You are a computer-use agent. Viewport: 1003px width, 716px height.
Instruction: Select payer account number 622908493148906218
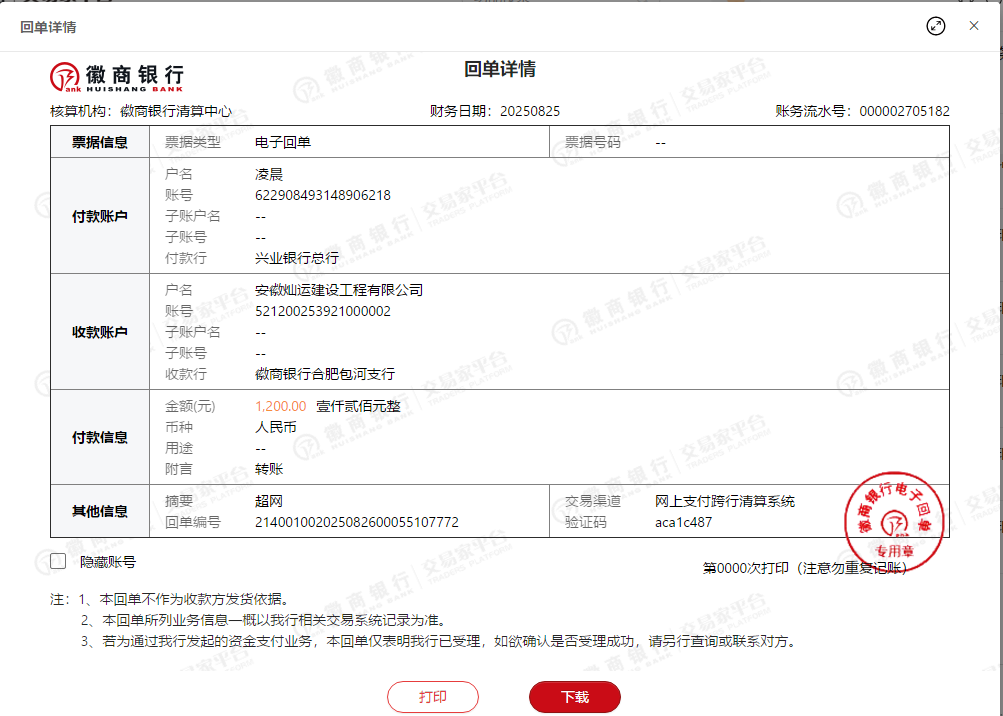[323, 195]
